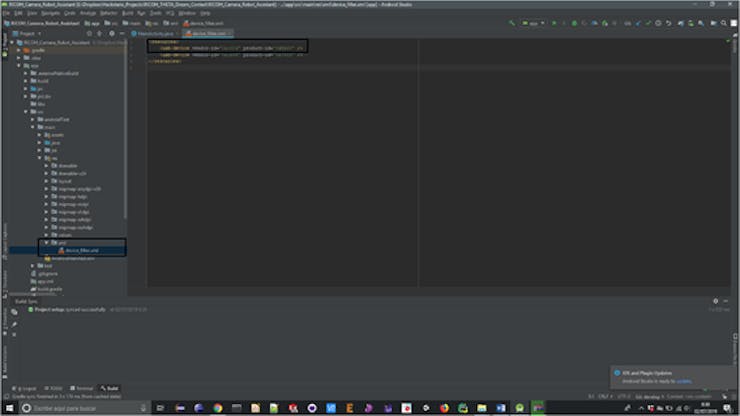Hide the Project panel with minus icon
The height and width of the screenshot is (416, 740).
coord(122,34)
